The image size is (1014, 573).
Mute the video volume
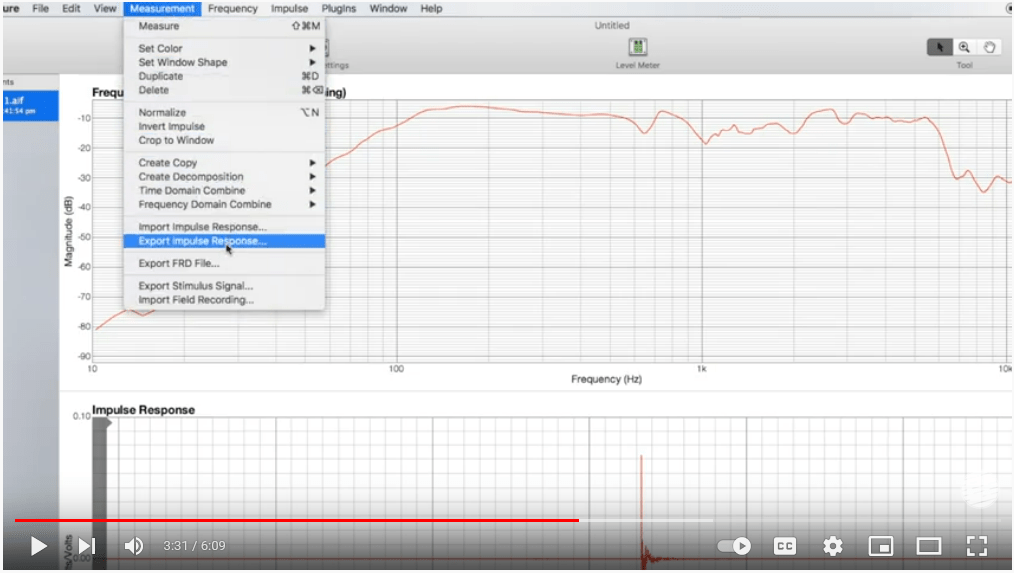[x=134, y=546]
